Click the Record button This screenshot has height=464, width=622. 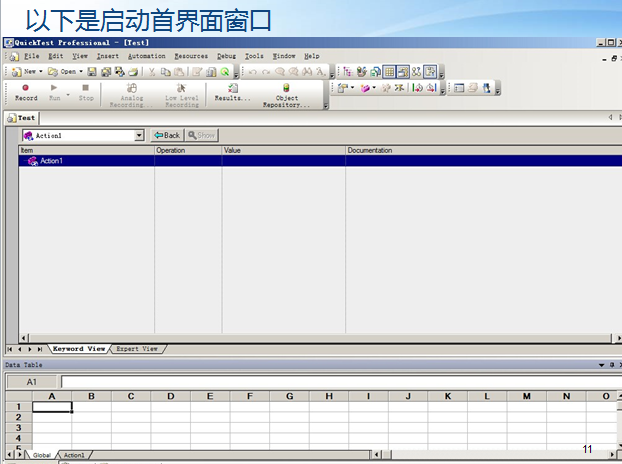[x=26, y=92]
